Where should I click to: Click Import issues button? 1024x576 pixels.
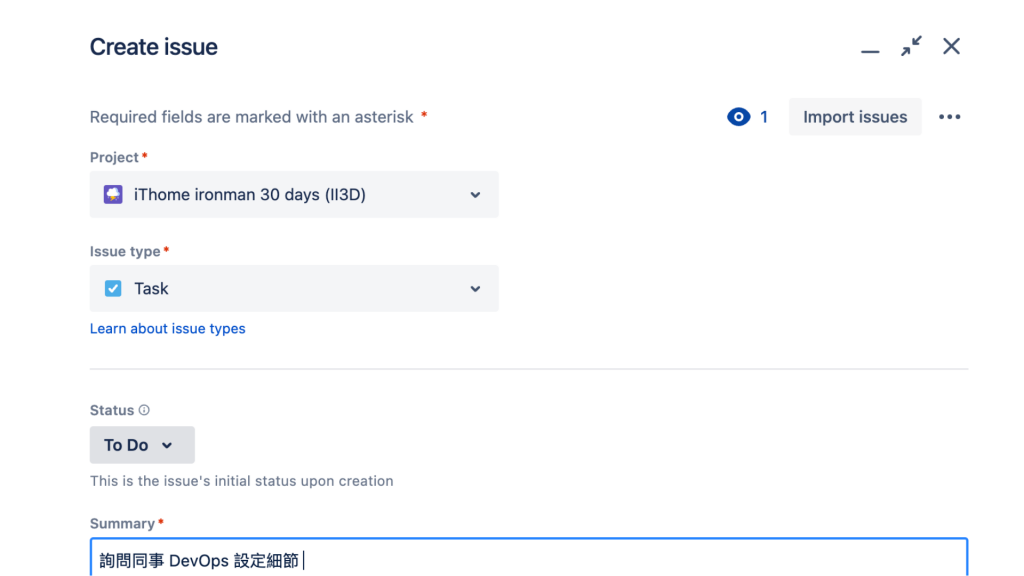(855, 117)
